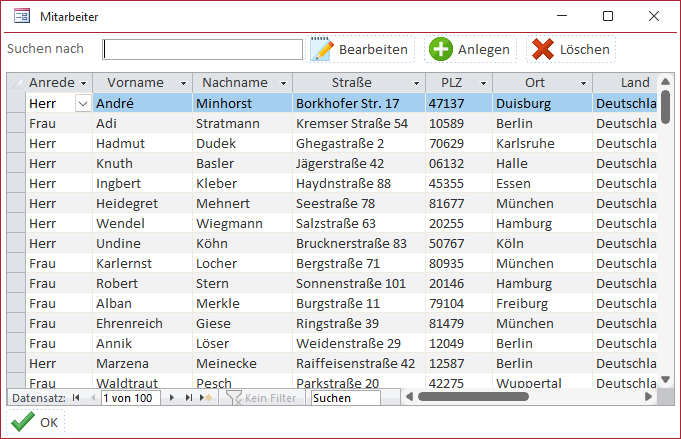Viewport: 681px width, 439px height.
Task: Go to first record navigation arrow
Action: [76, 397]
